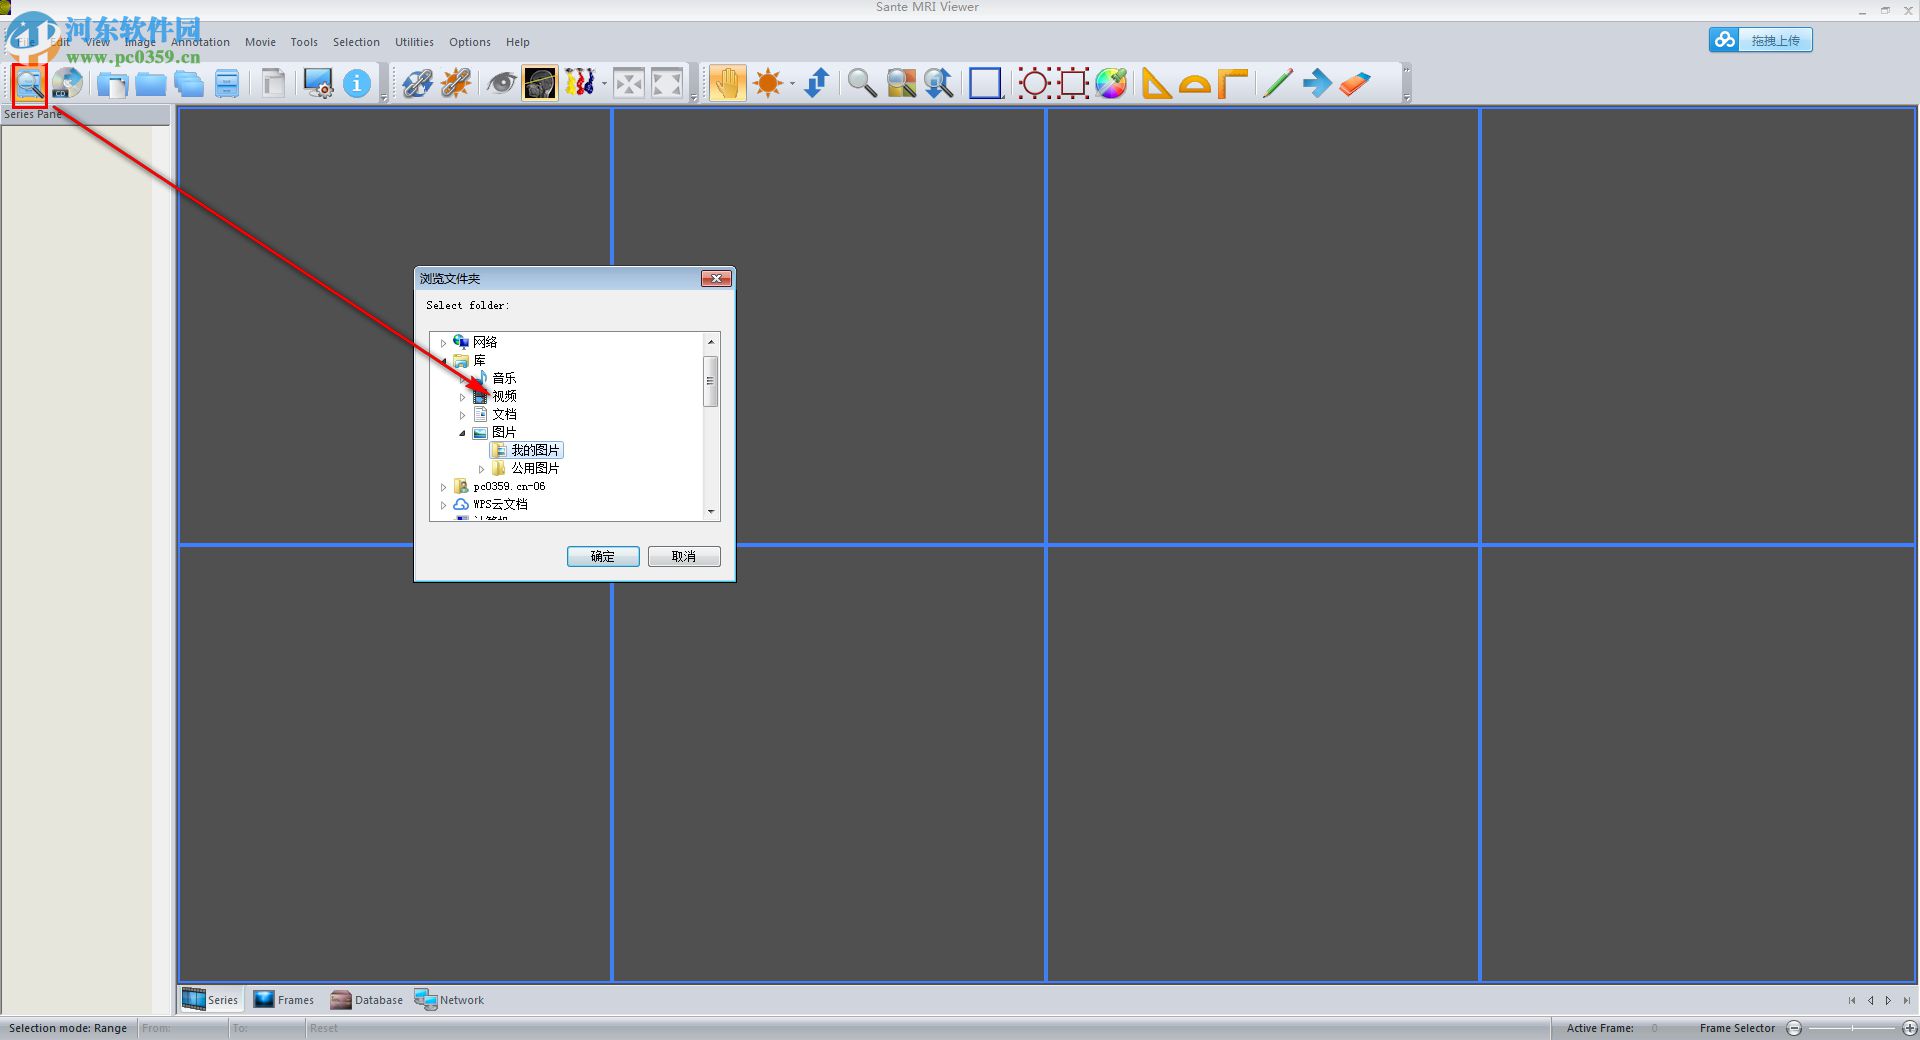Click the 确定 button to confirm folder
Viewport: 1920px width, 1040px height.
[x=602, y=556]
